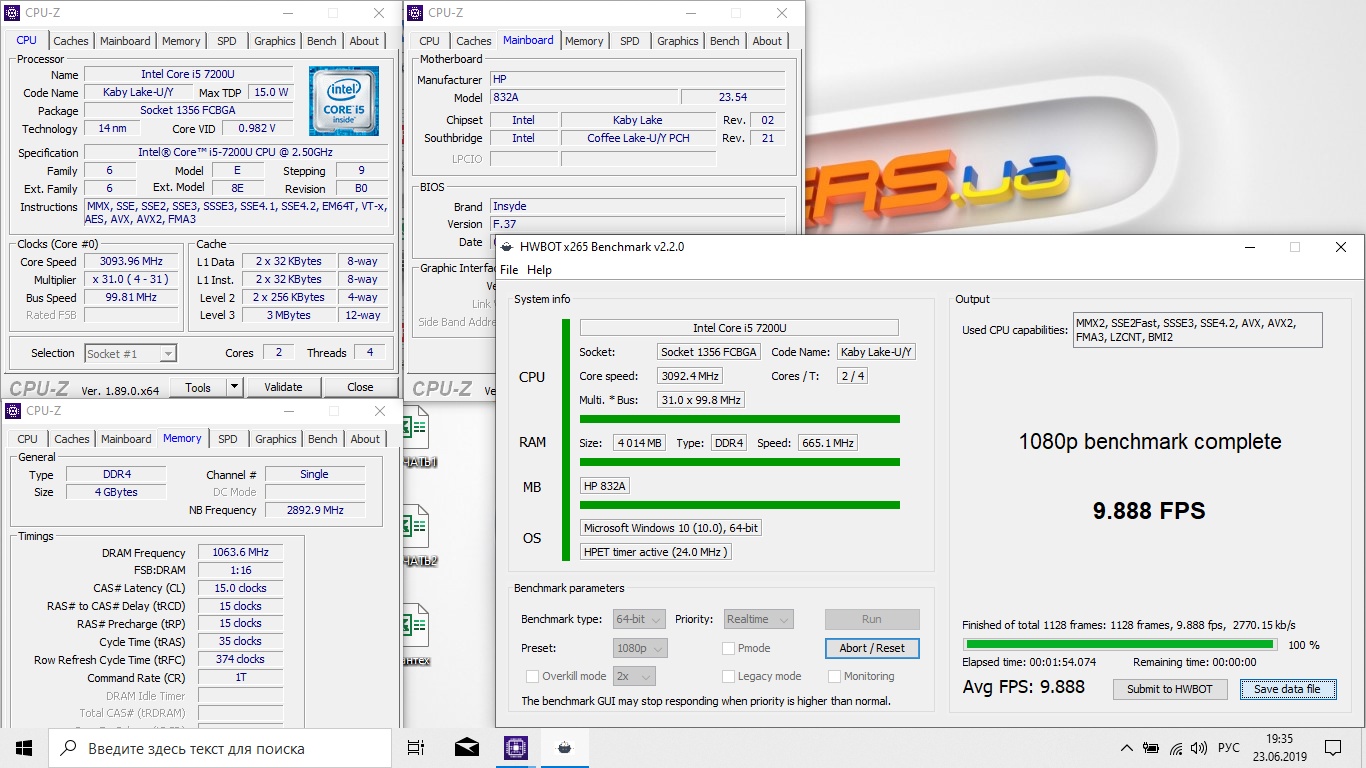Switch to Caches tab in processor window
The height and width of the screenshot is (768, 1366).
71,41
